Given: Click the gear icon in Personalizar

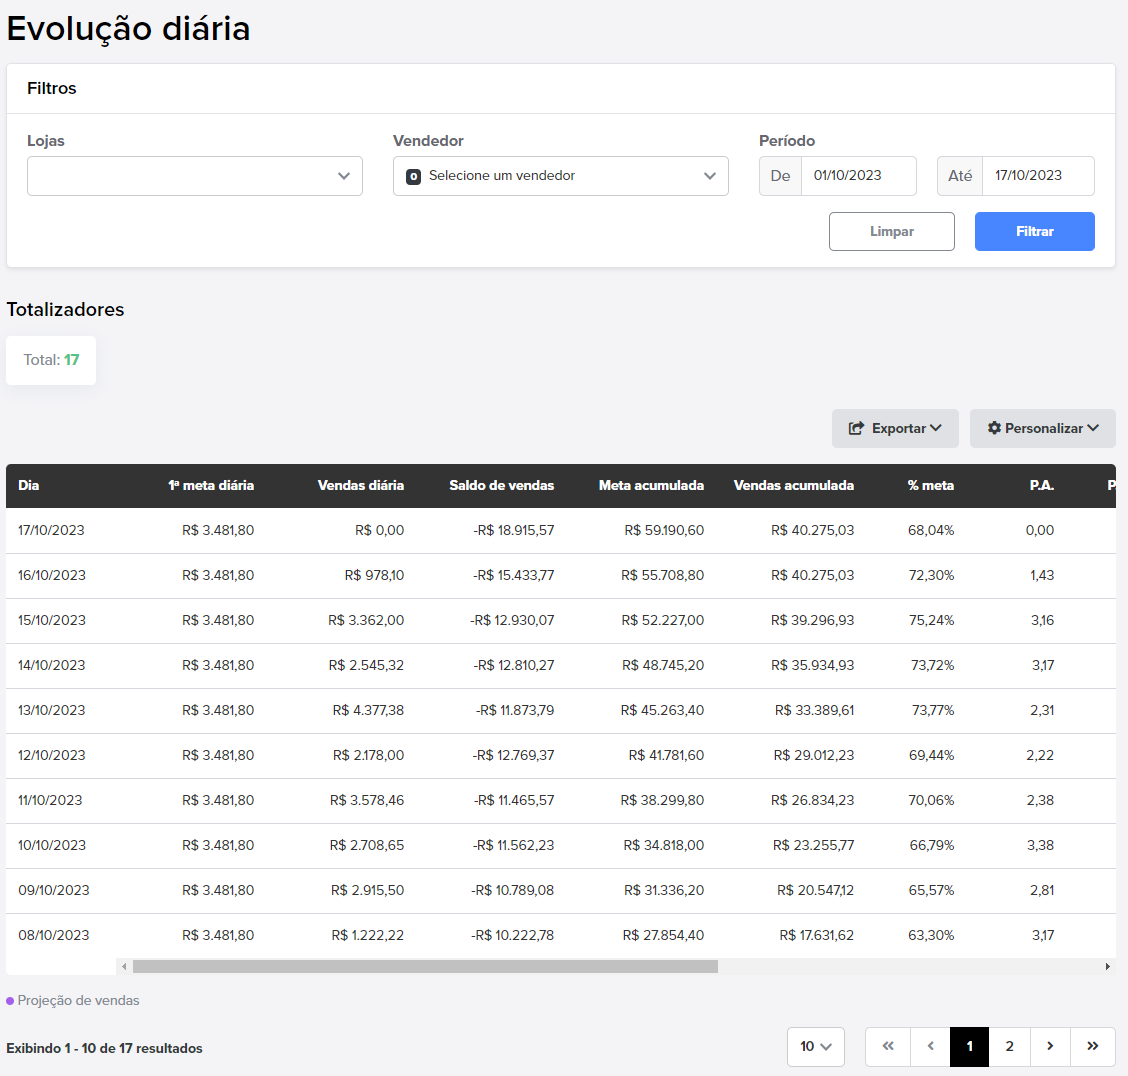Looking at the screenshot, I should 994,428.
